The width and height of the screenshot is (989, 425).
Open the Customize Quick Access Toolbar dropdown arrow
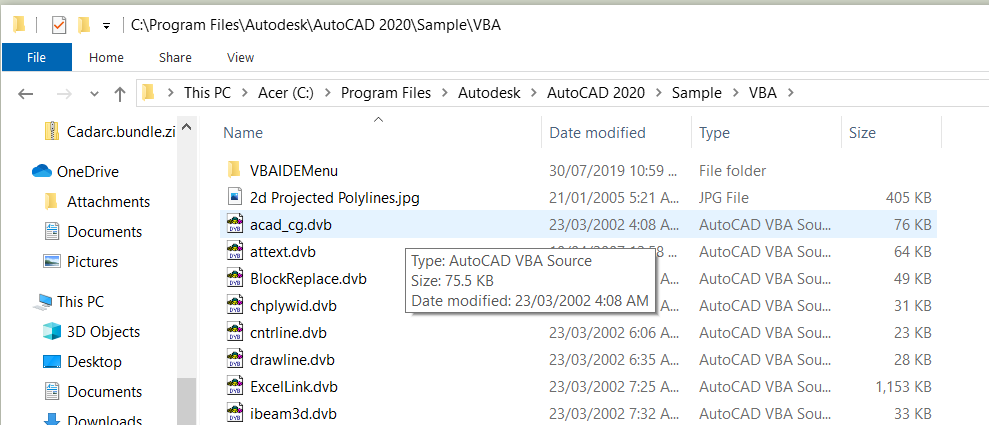pos(107,26)
